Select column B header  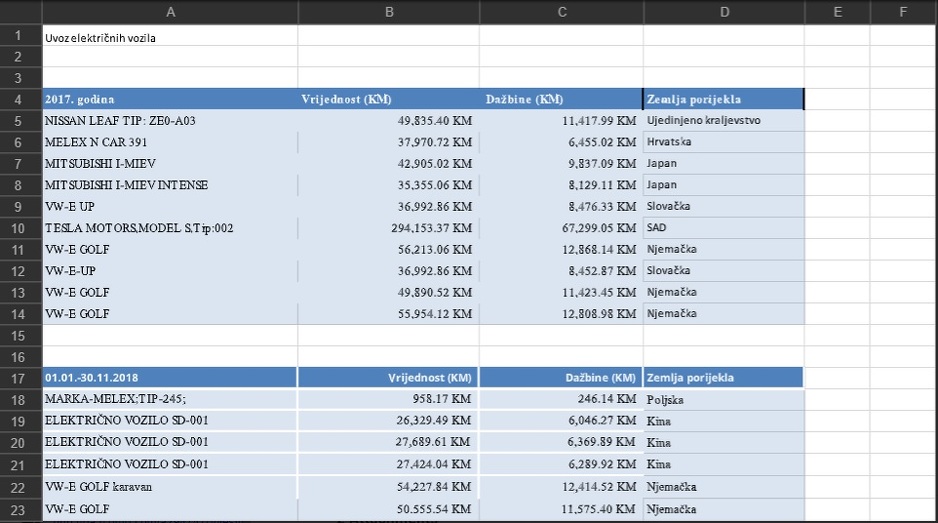[388, 12]
